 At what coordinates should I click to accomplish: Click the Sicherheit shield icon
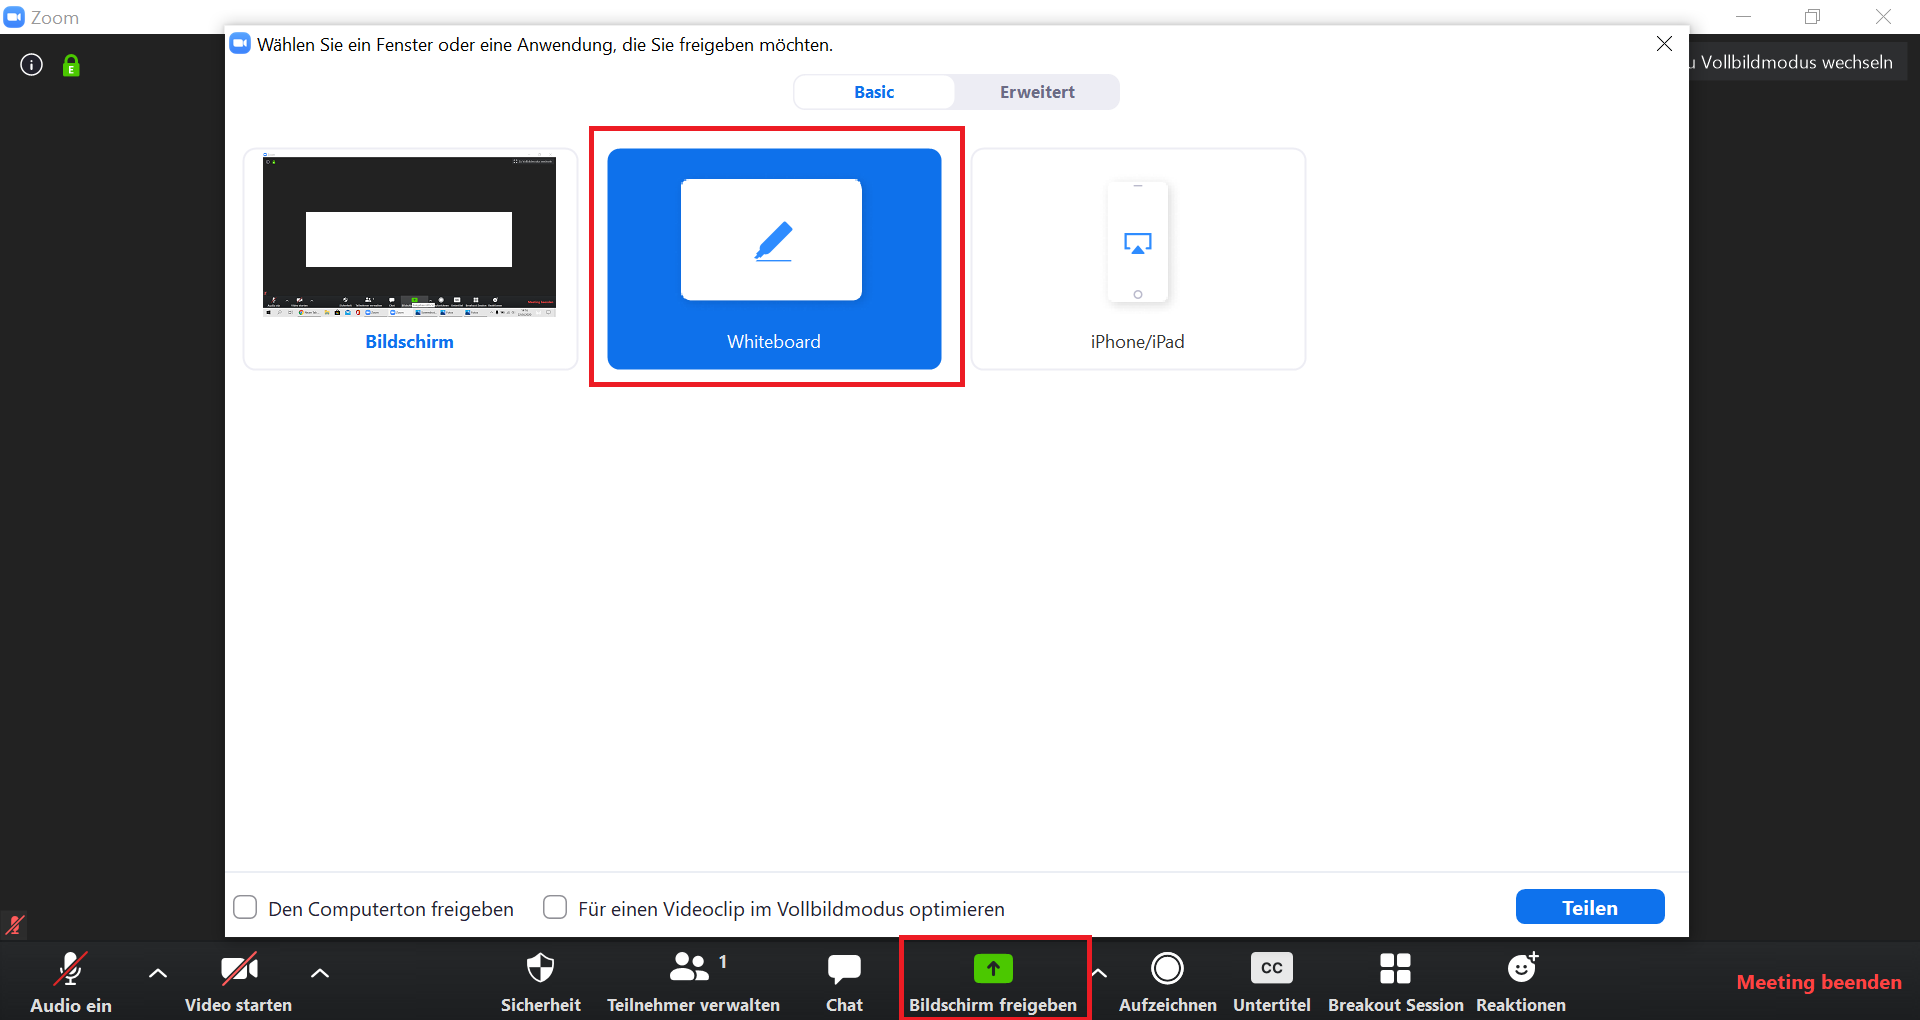click(x=540, y=968)
